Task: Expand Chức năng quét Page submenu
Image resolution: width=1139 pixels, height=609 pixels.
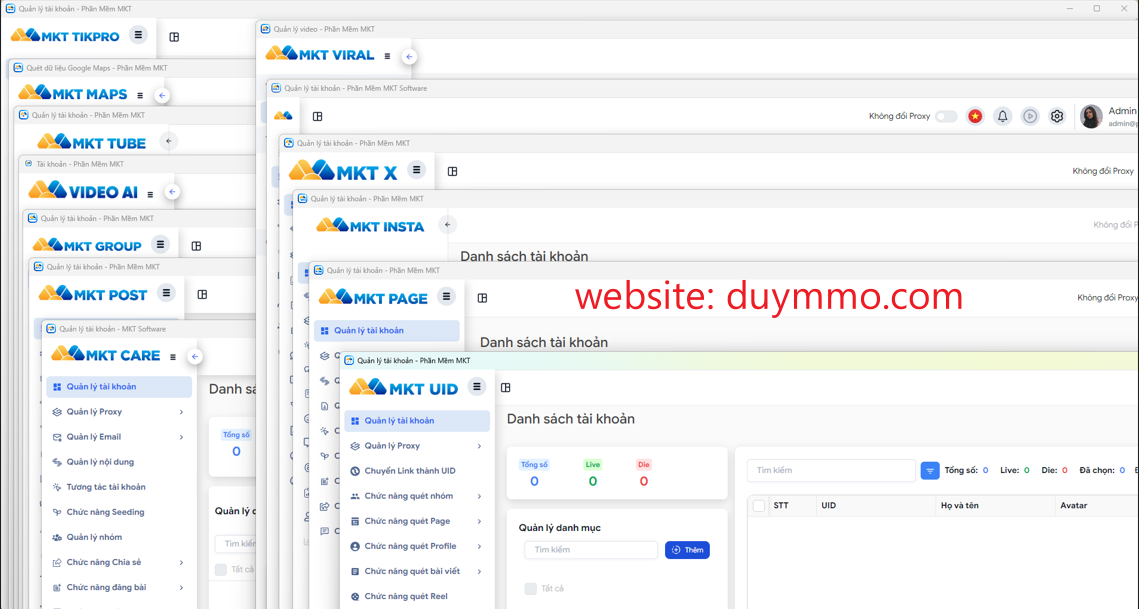Action: [x=479, y=521]
